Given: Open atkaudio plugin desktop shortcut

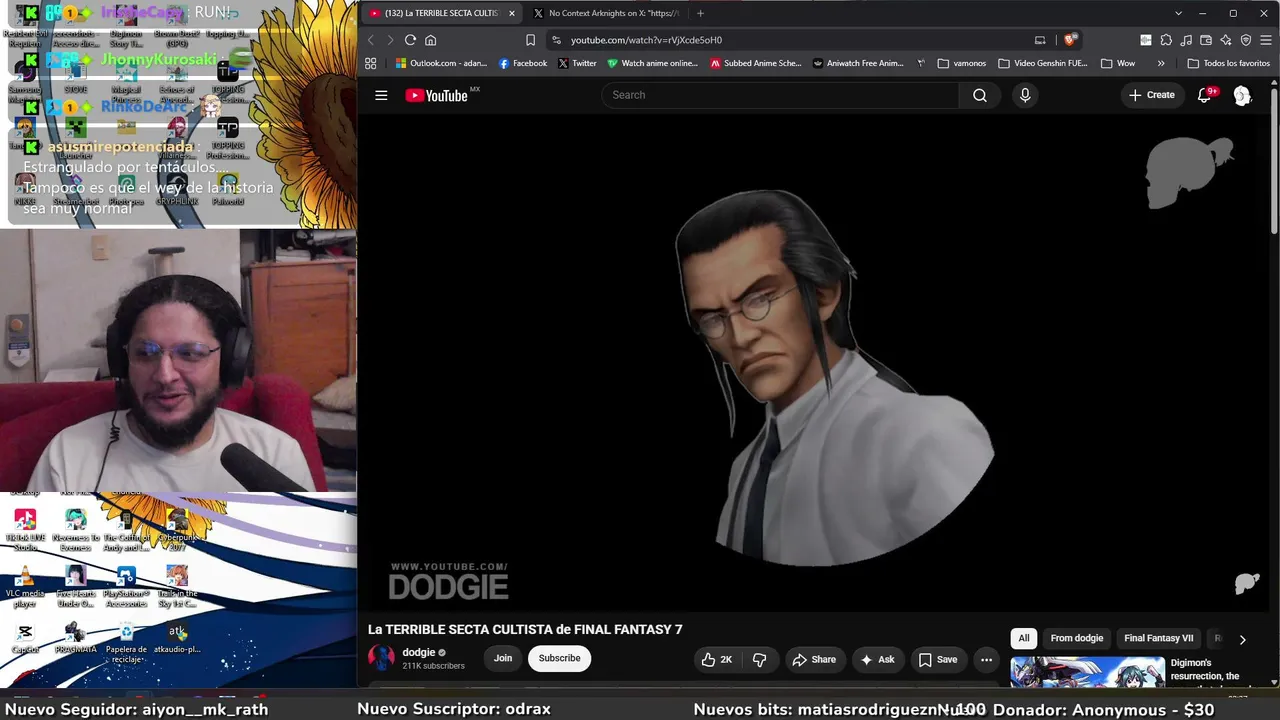Looking at the screenshot, I should [177, 639].
